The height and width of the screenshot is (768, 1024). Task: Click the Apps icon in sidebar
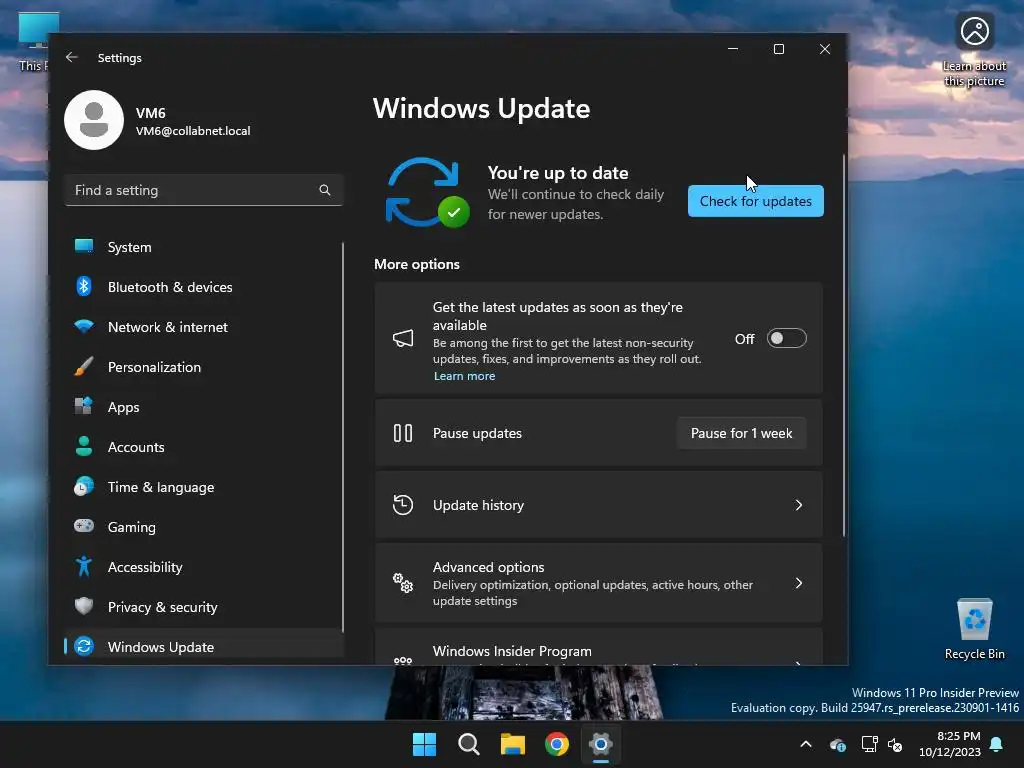click(84, 406)
